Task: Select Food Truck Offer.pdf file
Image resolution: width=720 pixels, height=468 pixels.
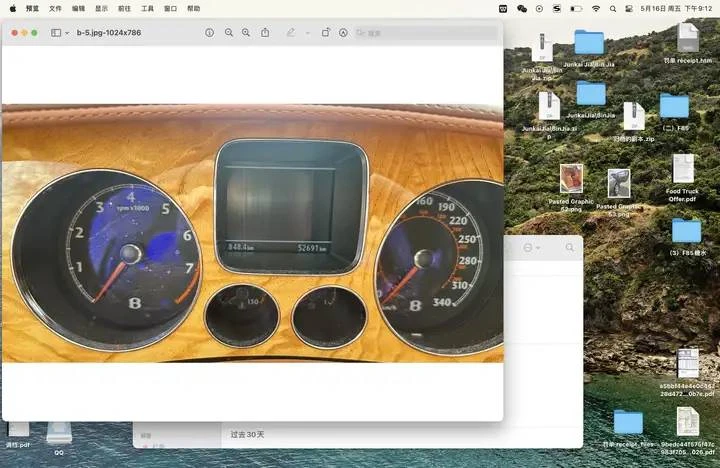Action: [x=683, y=169]
